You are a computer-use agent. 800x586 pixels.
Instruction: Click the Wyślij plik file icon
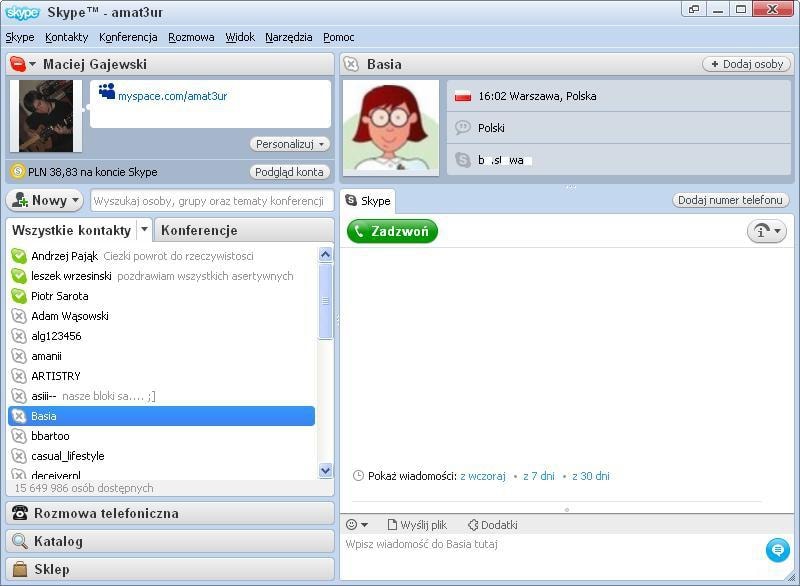pyautogui.click(x=394, y=524)
